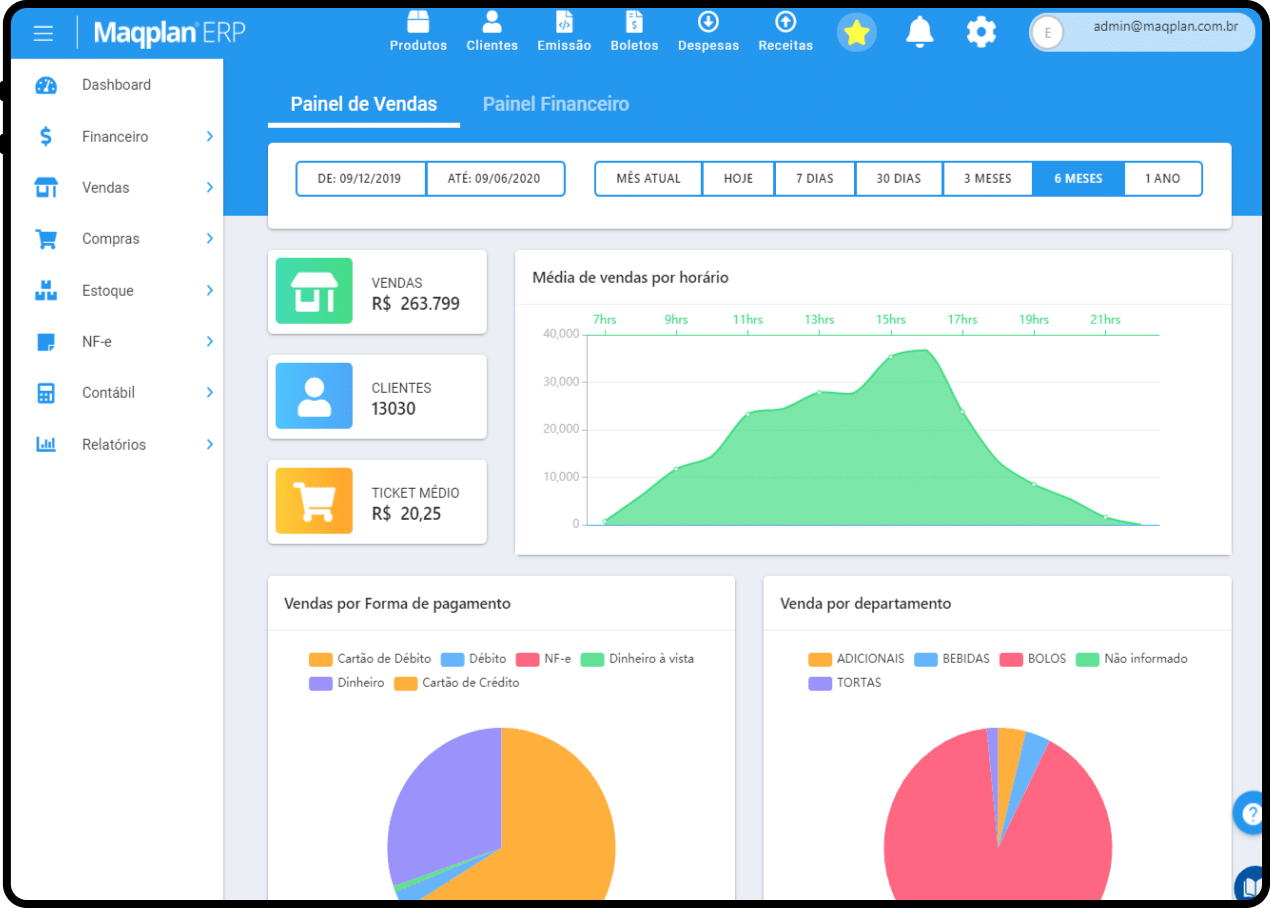Select the 1 ANO period

[x=1163, y=179]
